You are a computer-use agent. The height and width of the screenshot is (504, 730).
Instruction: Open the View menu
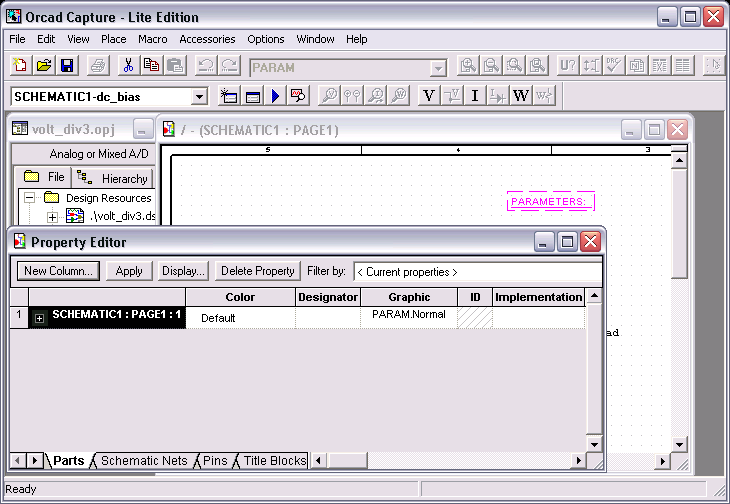(78, 39)
